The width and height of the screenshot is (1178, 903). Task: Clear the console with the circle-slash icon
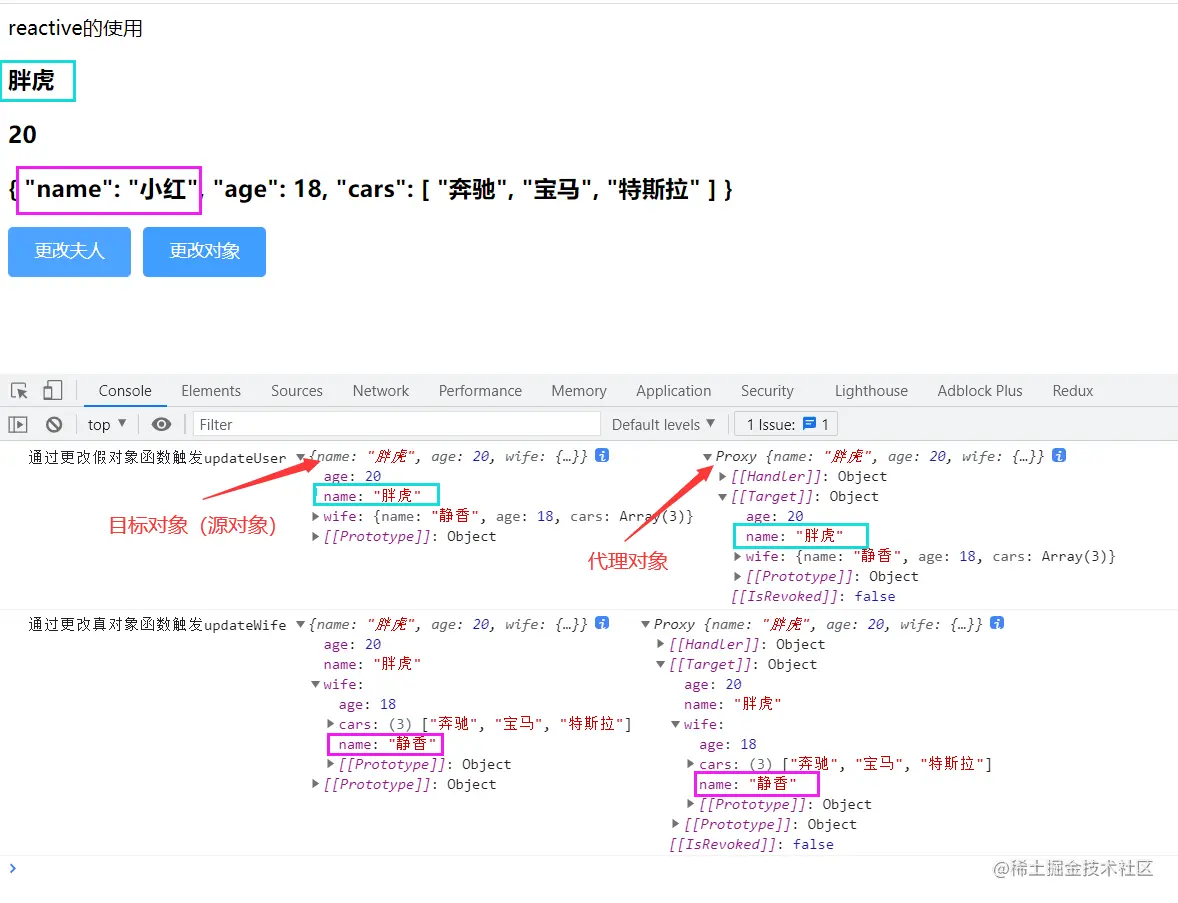coord(54,424)
